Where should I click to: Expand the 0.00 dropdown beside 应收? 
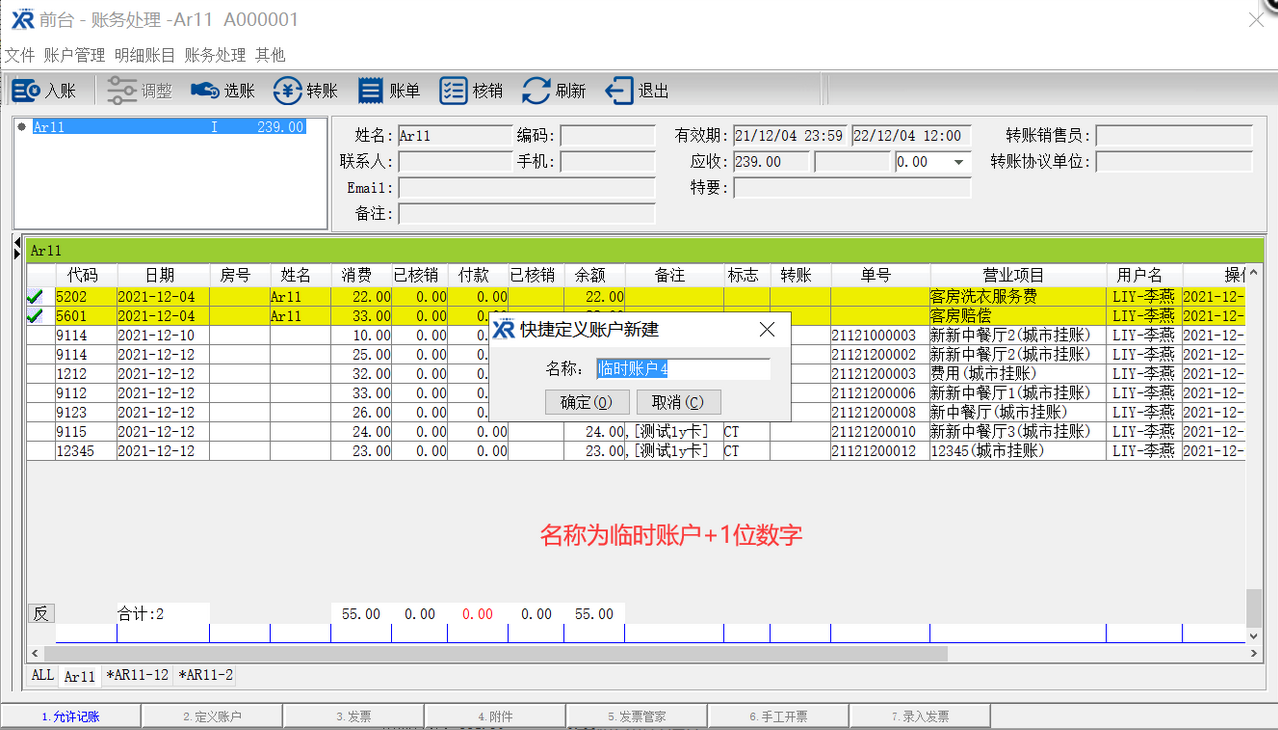tap(960, 162)
